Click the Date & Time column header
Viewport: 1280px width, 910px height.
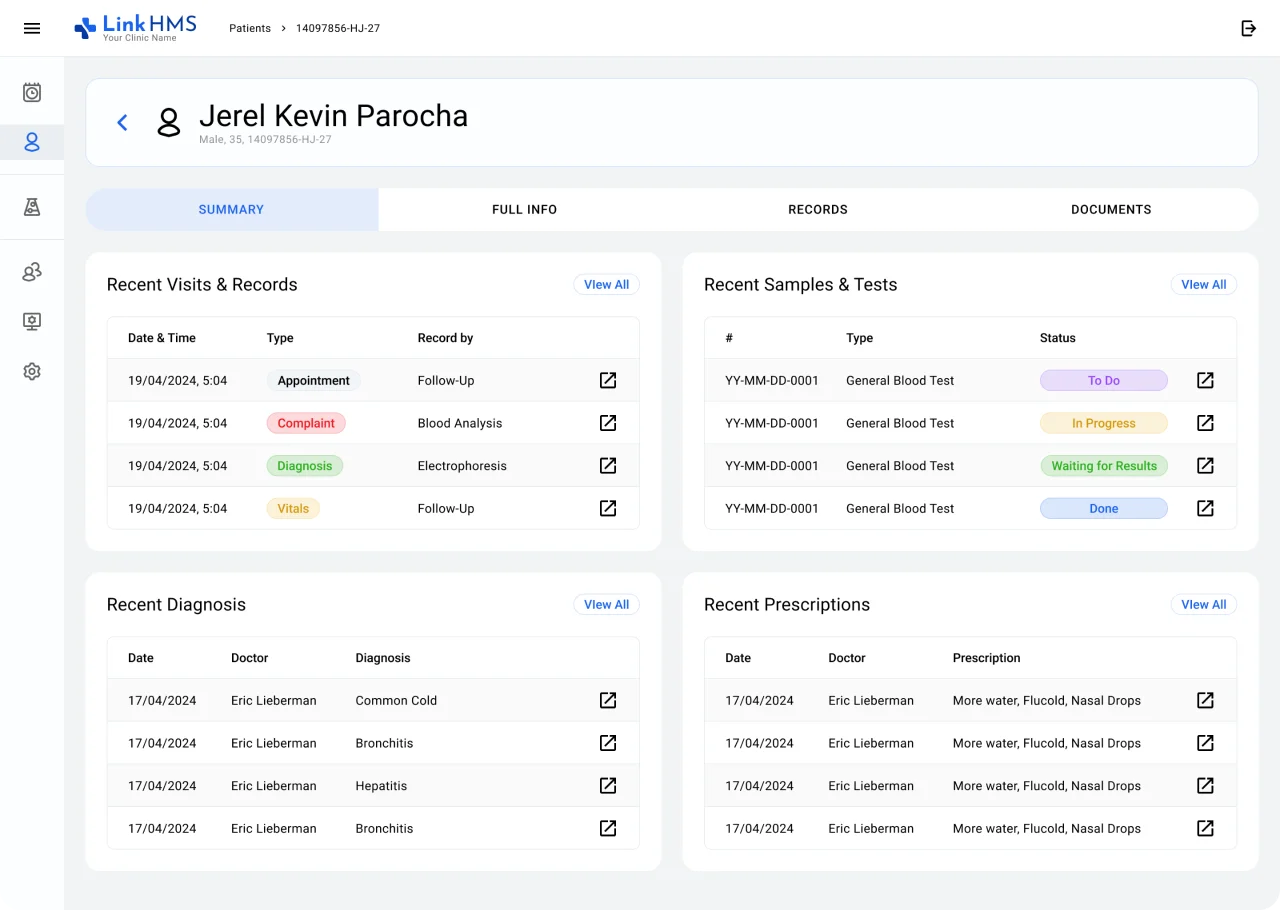[x=162, y=338]
